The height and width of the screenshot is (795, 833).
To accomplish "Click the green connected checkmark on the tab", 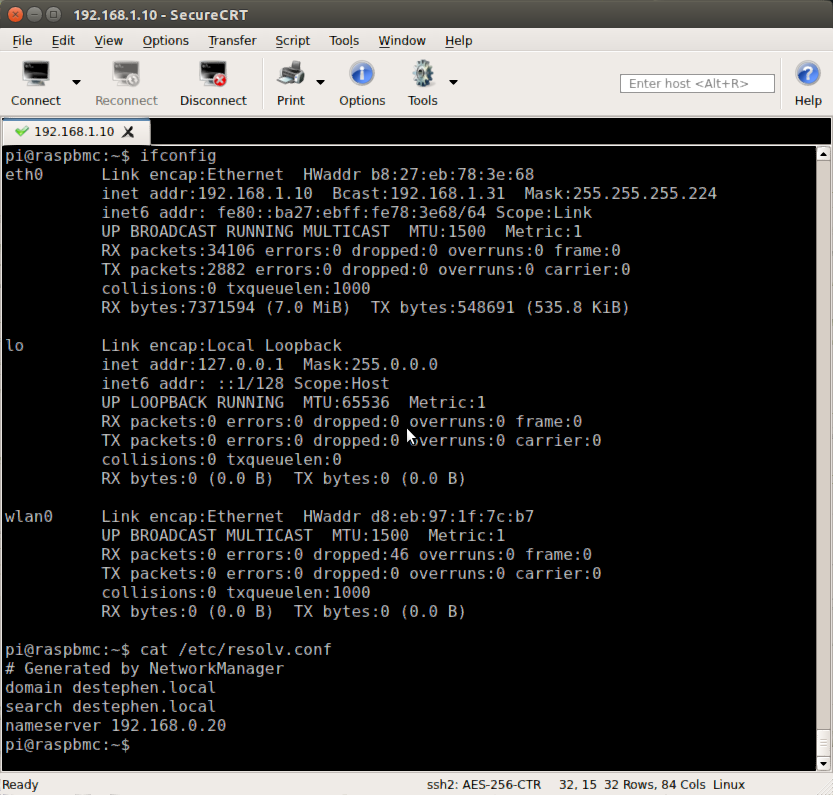I will point(21,131).
